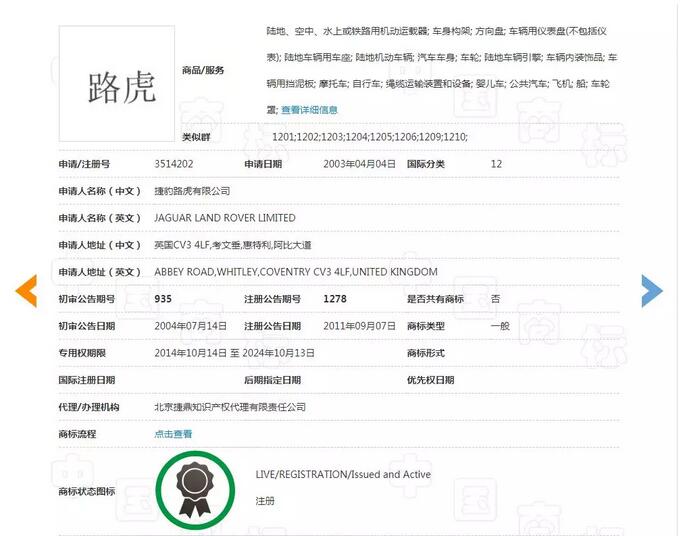This screenshot has width=680, height=536.
Task: Open the 查看详细信息 link for goods
Action: (x=309, y=110)
